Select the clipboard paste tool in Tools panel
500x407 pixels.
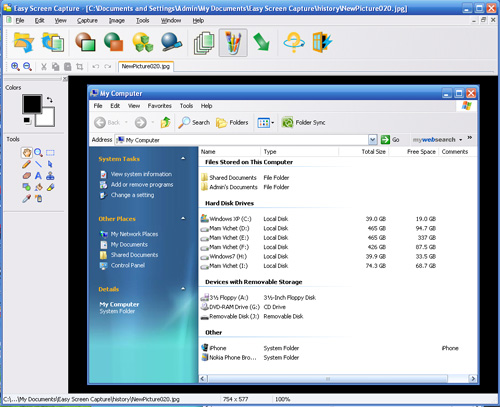(x=39, y=199)
